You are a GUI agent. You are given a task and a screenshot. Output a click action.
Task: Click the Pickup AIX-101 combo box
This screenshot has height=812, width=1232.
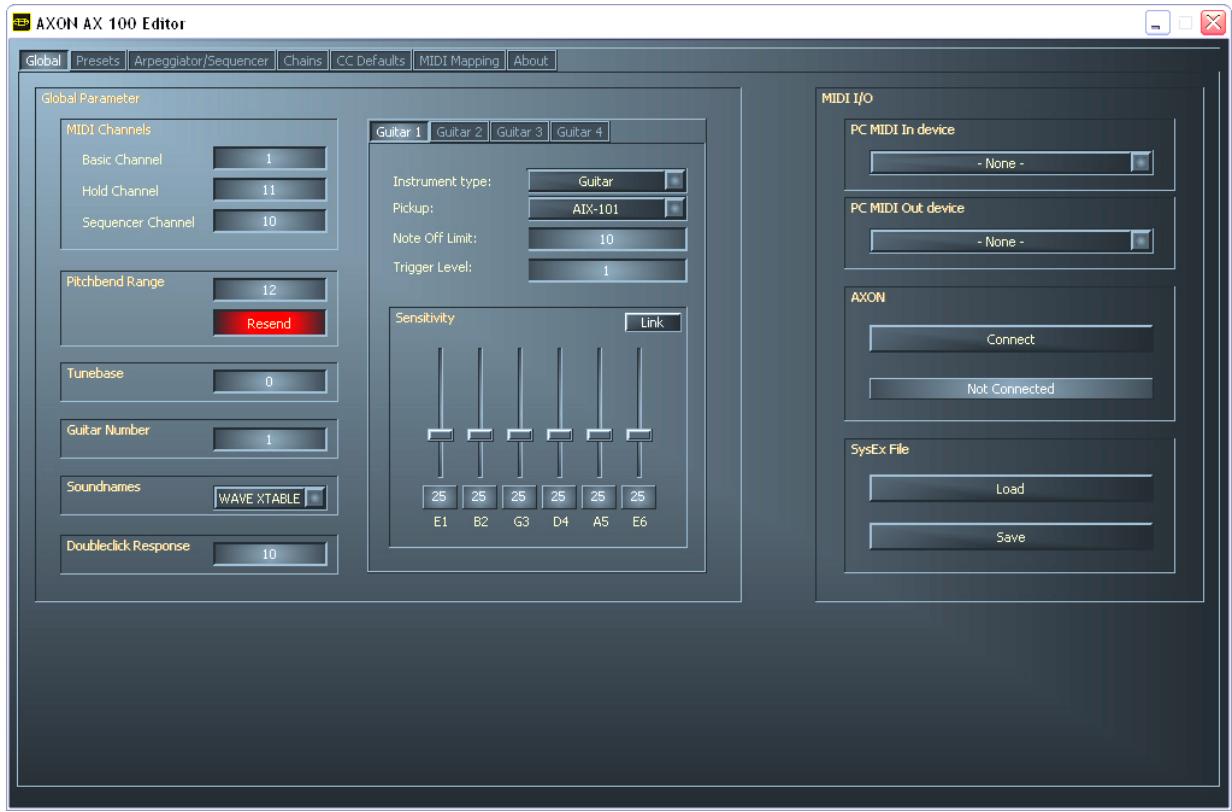tap(607, 209)
